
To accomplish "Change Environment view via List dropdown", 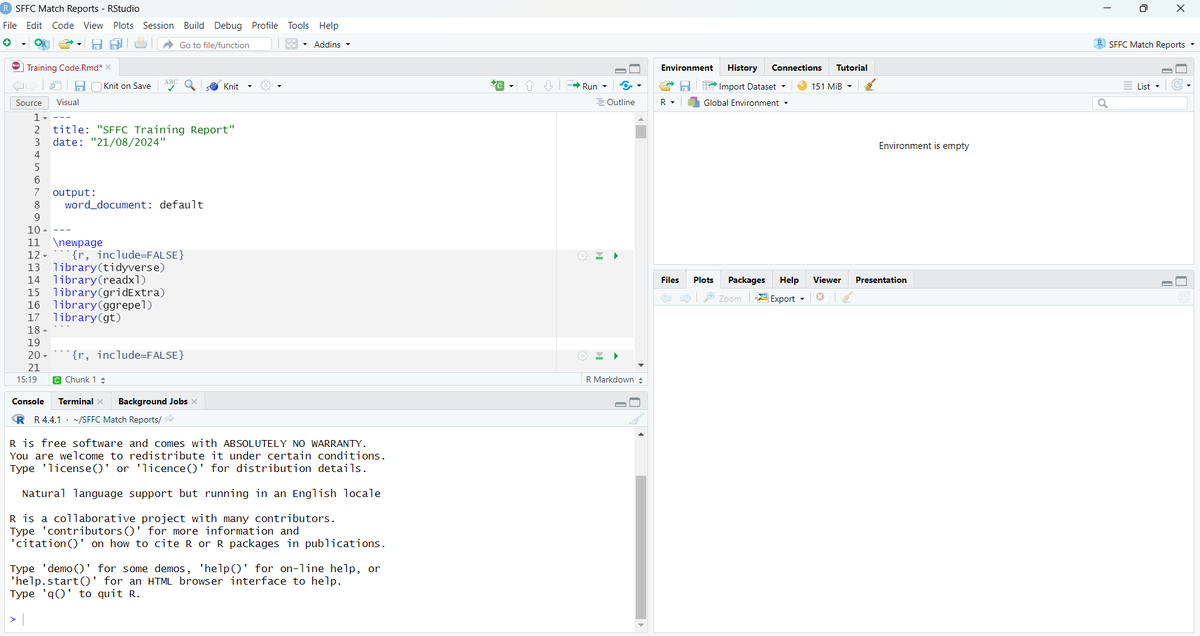I will coord(1142,86).
